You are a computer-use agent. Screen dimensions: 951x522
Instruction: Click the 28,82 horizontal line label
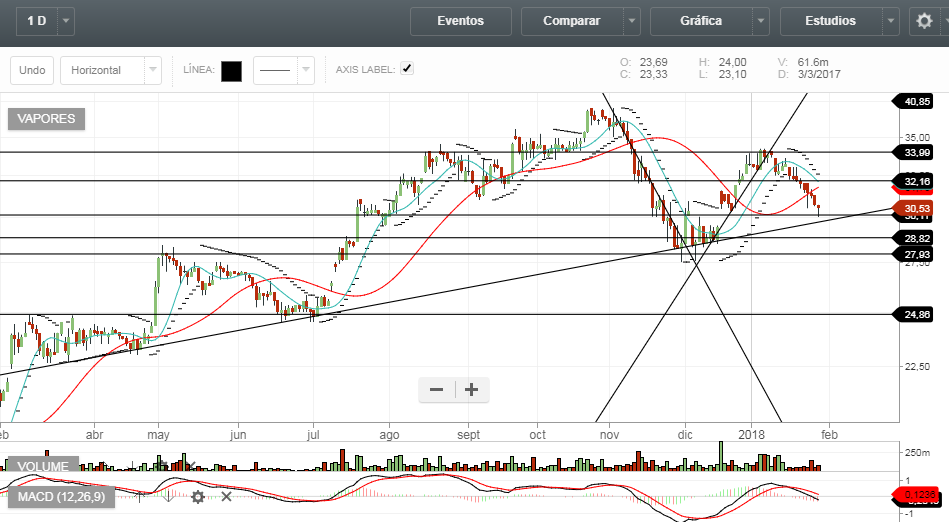coord(914,239)
